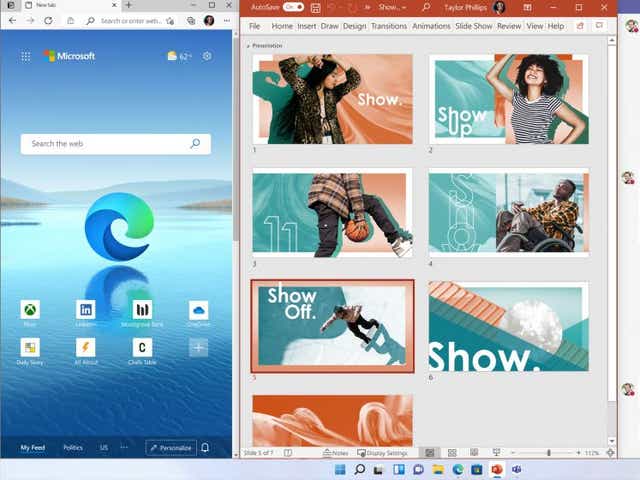Open feed notifications bell
The height and width of the screenshot is (480, 640).
pos(205,448)
